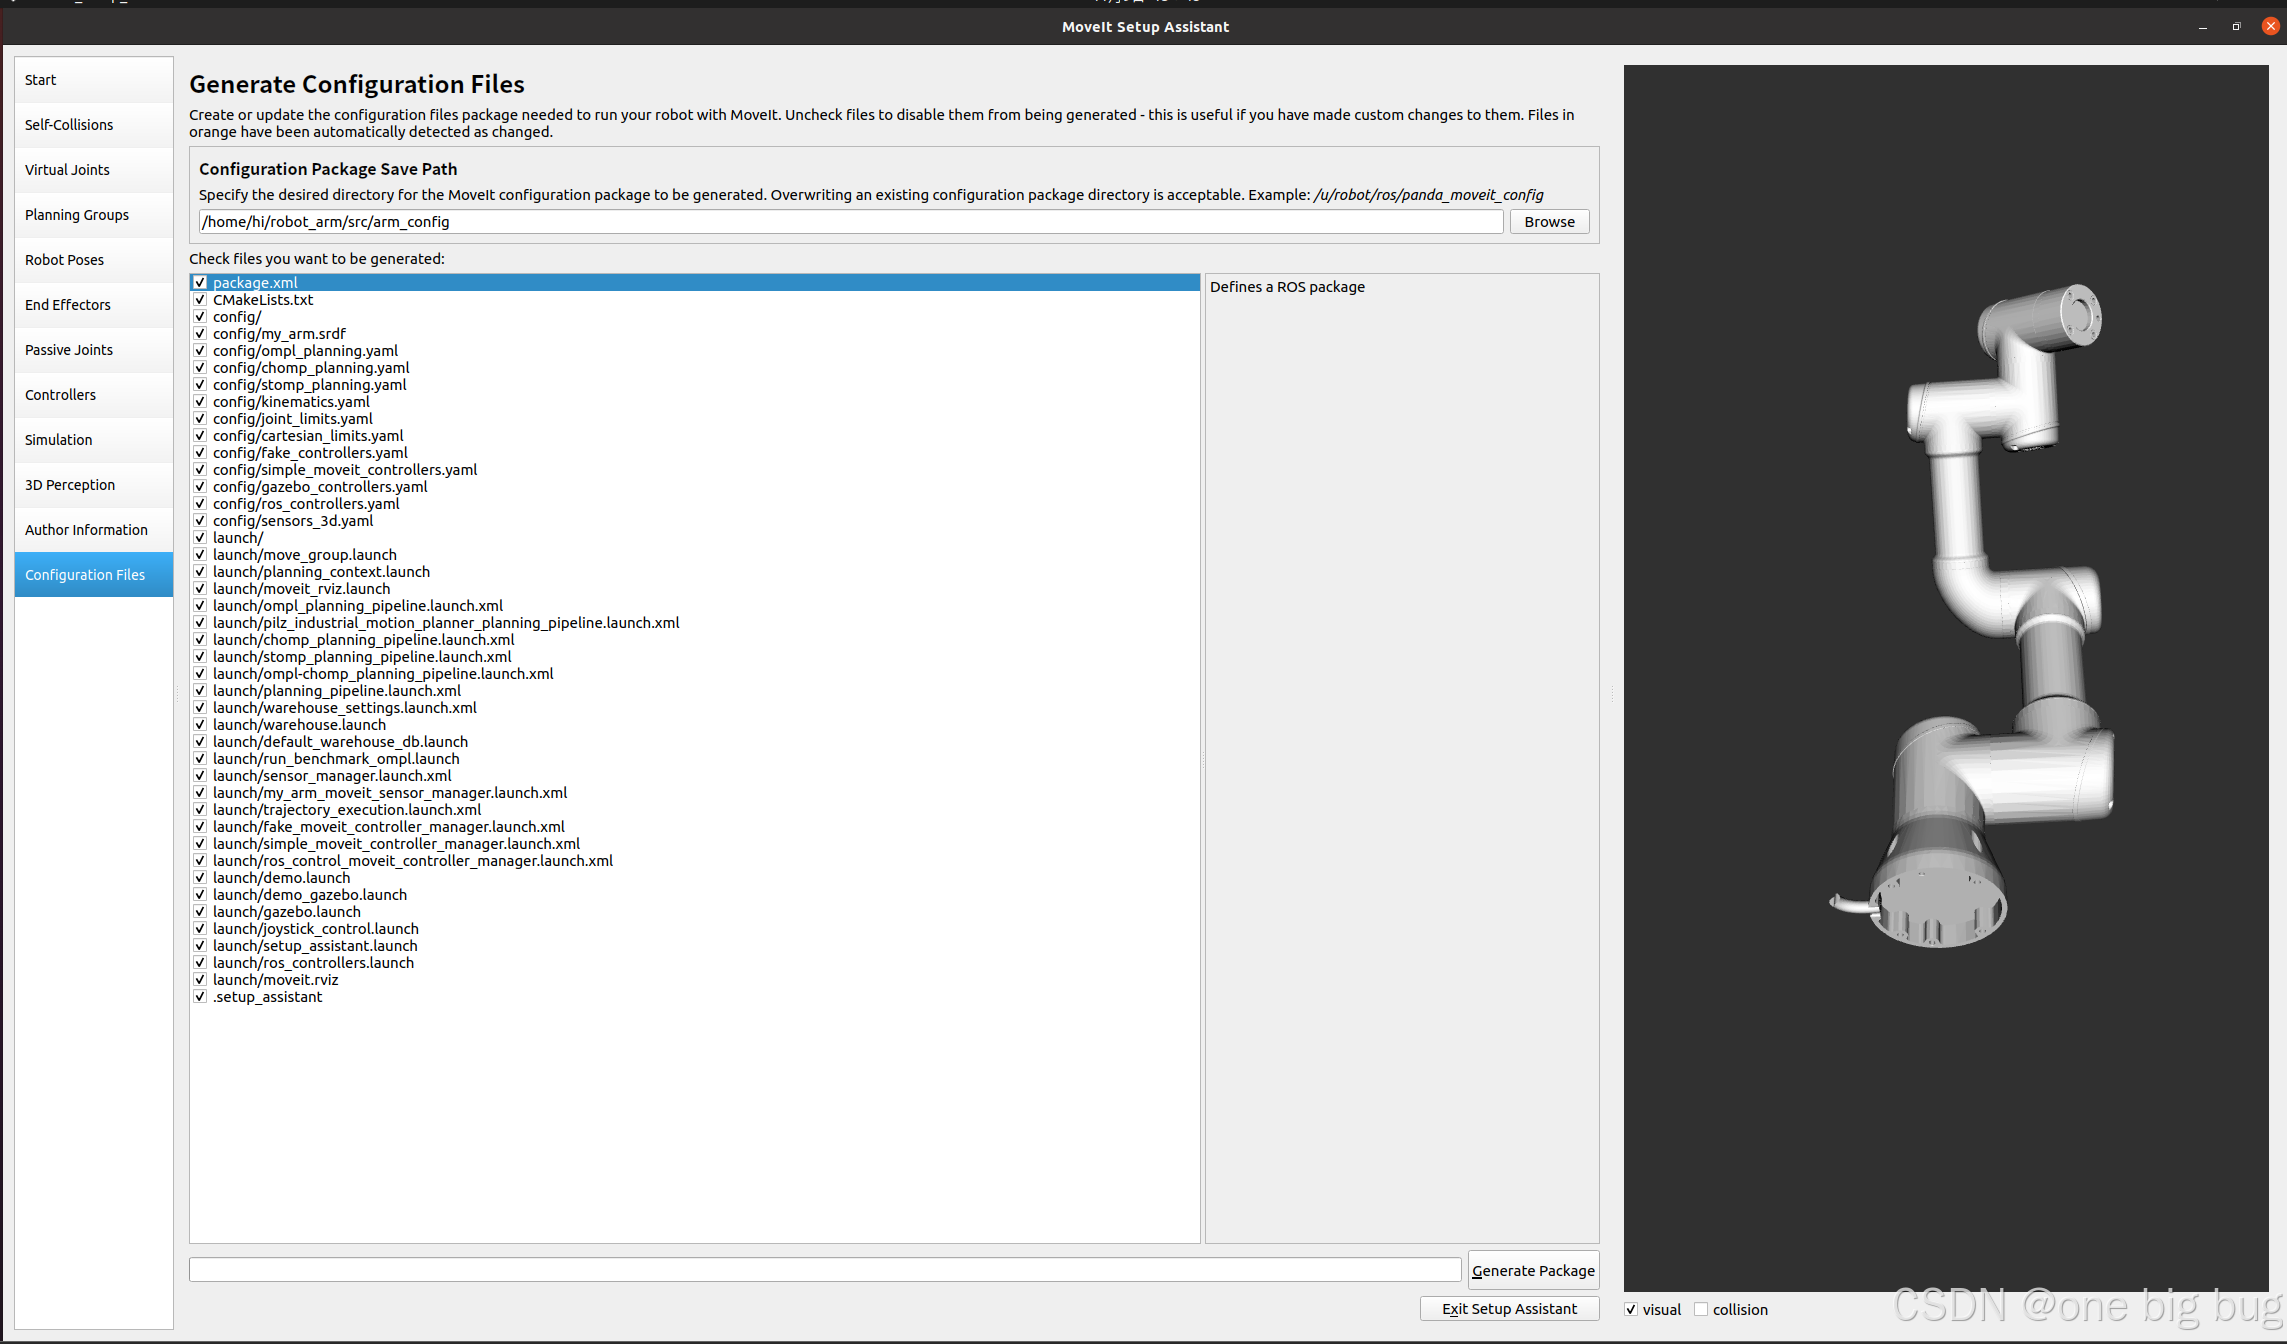Select launch/moveit.rviz in the file list
The width and height of the screenshot is (2287, 1344).
click(x=276, y=980)
